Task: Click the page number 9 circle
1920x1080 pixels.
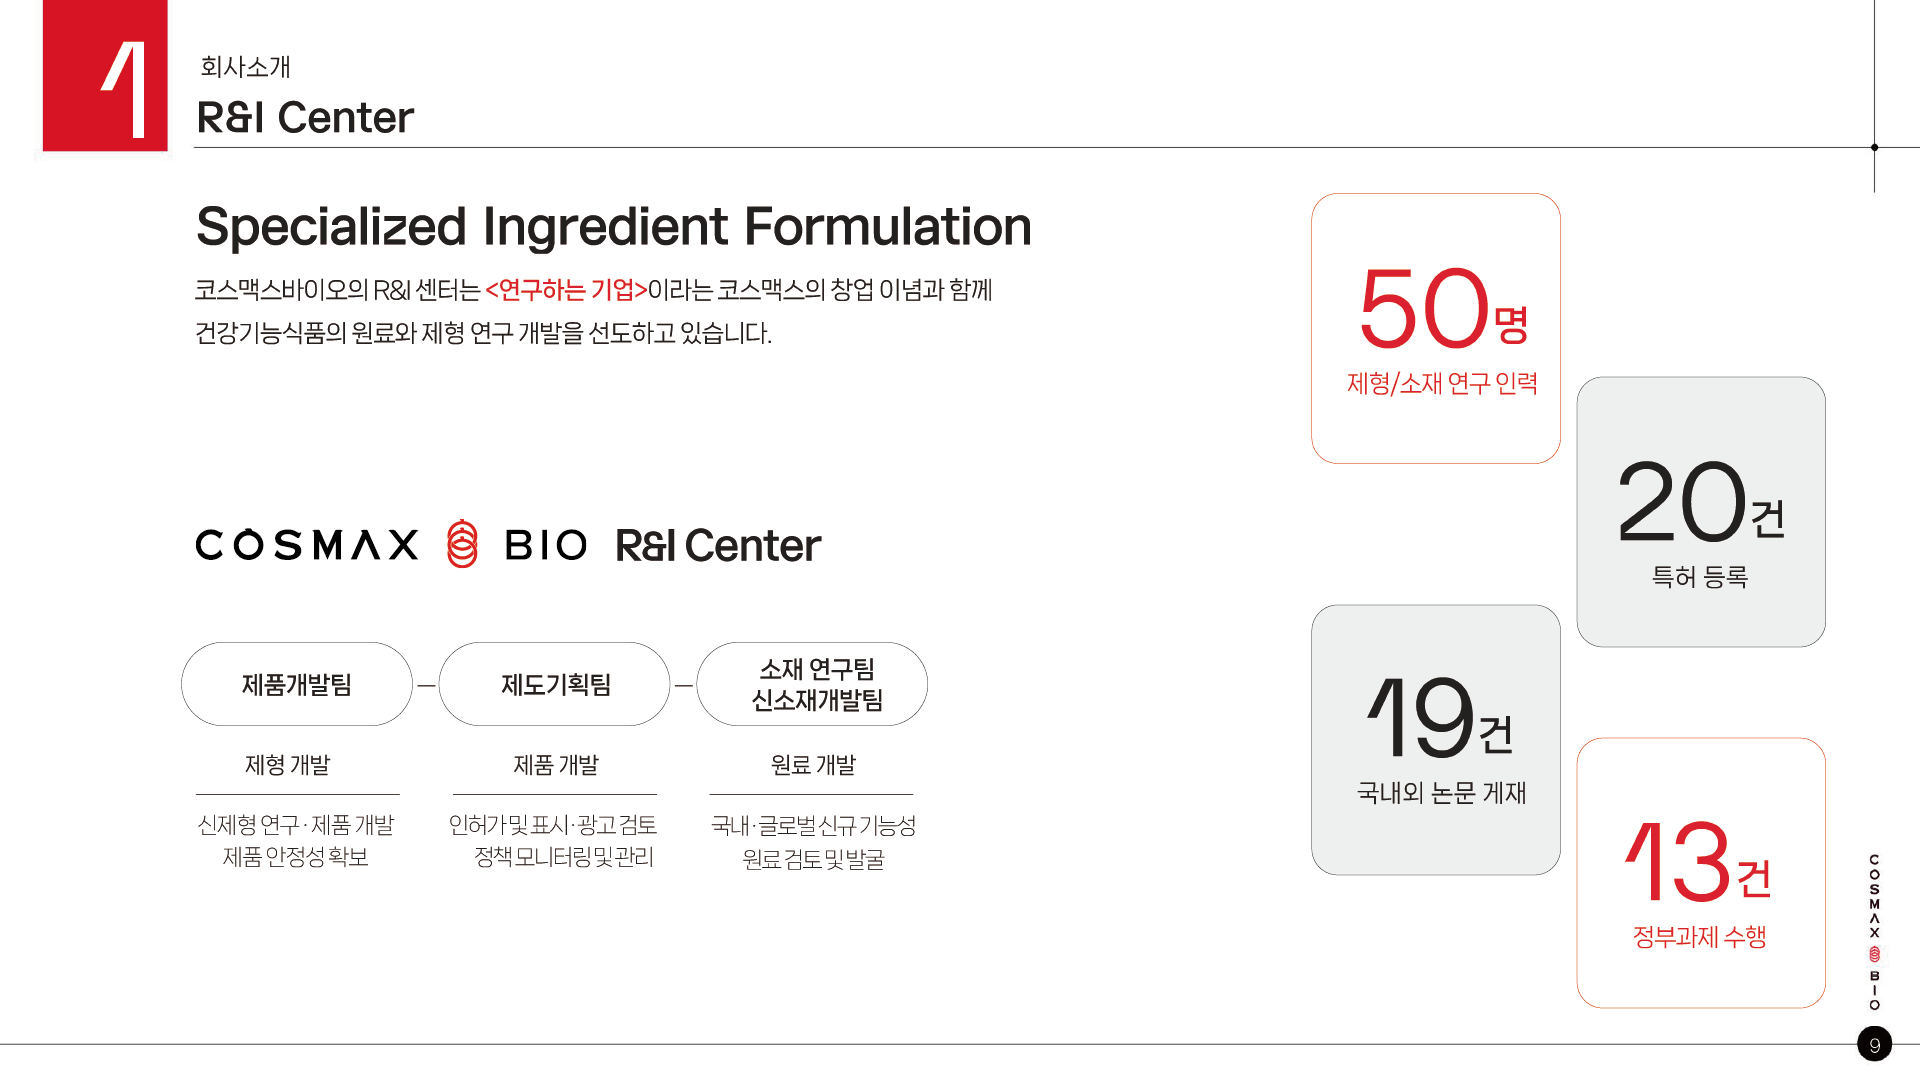Action: pyautogui.click(x=1874, y=1044)
